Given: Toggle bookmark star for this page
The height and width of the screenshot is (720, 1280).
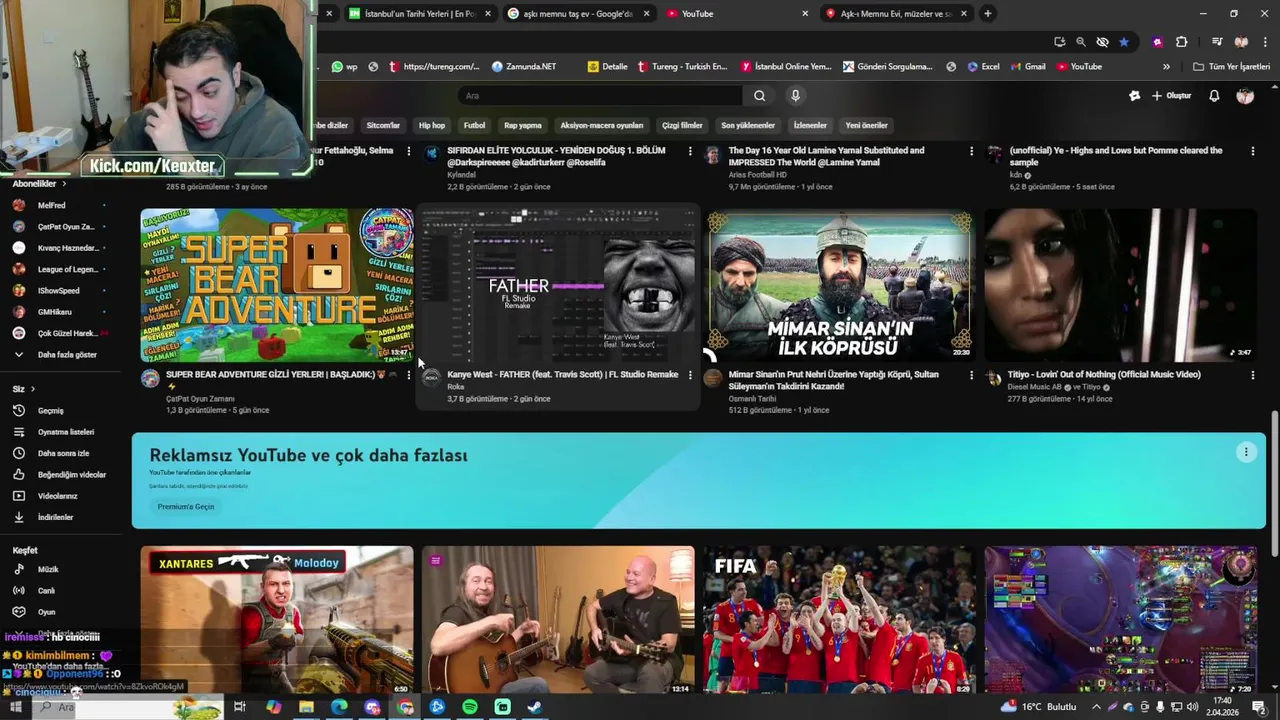Looking at the screenshot, I should (x=1124, y=42).
